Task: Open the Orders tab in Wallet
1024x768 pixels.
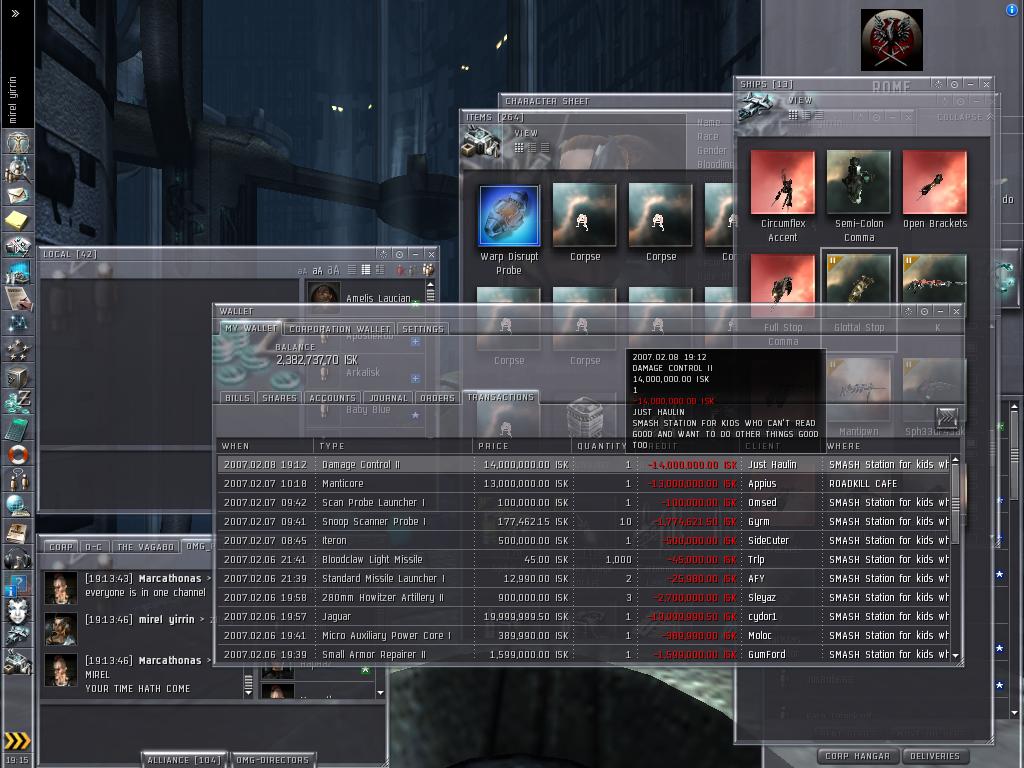Action: point(437,398)
